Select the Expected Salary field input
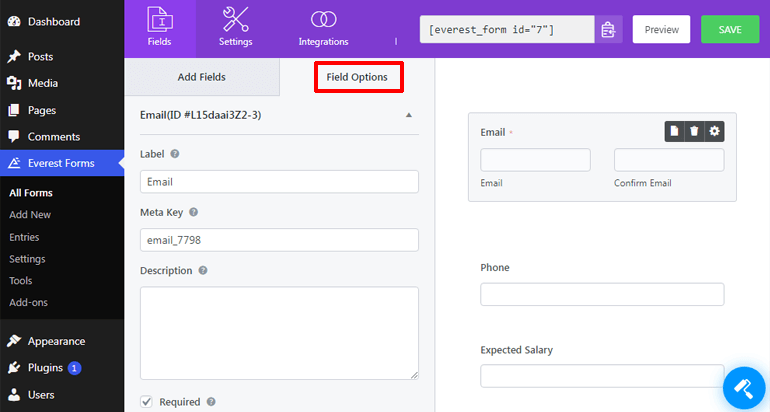The image size is (770, 412). point(602,376)
